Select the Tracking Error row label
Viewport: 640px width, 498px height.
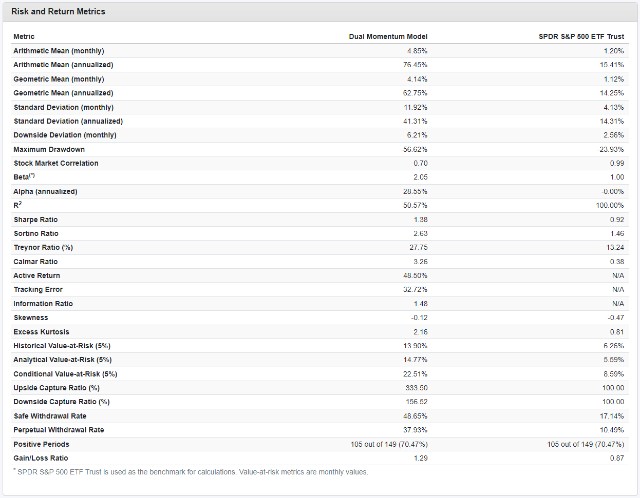point(38,290)
